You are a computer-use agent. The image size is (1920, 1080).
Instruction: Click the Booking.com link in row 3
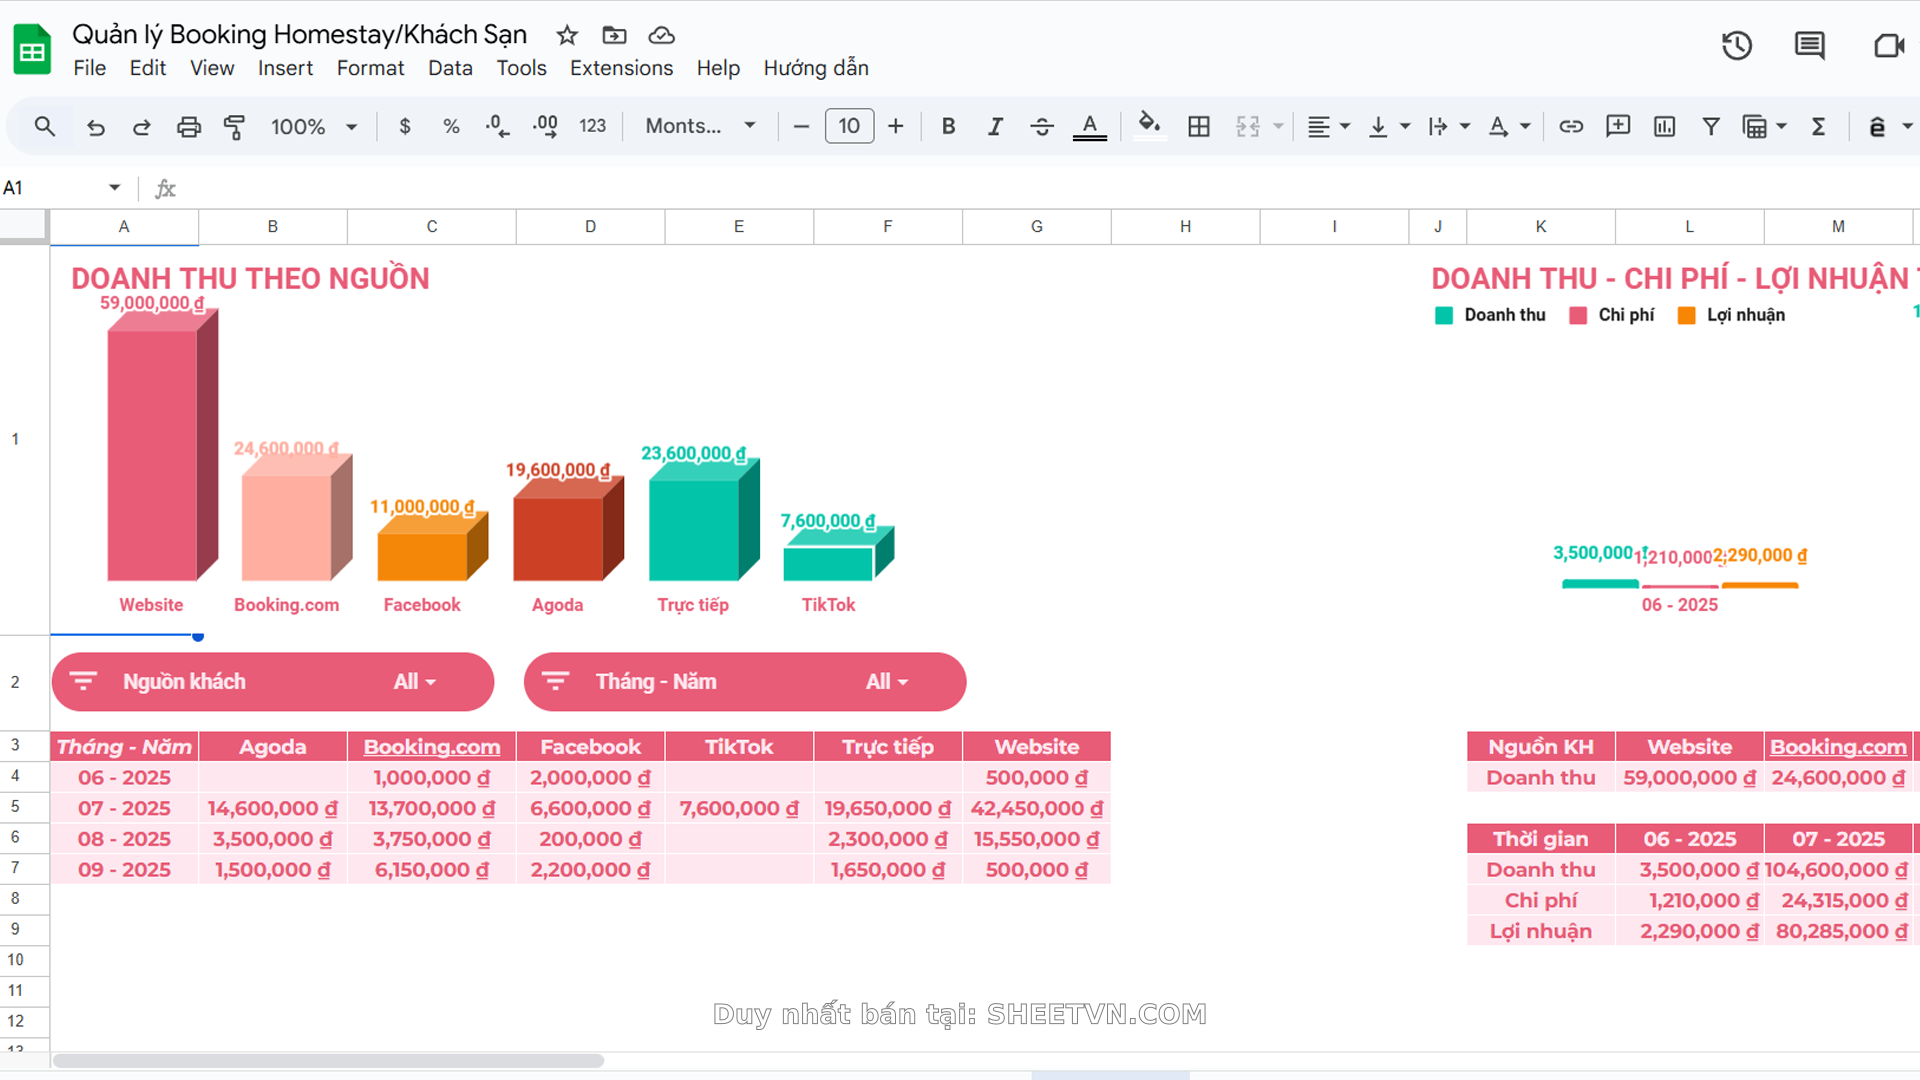click(431, 747)
